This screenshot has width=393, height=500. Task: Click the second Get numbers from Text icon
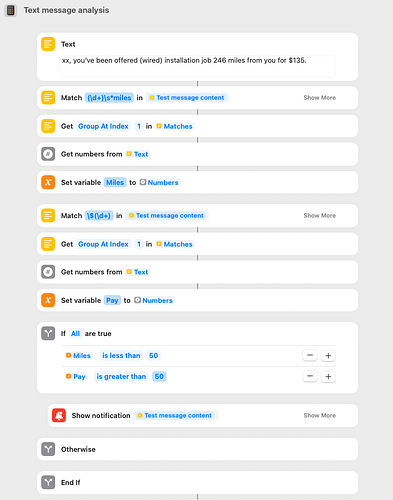pyautogui.click(x=48, y=272)
